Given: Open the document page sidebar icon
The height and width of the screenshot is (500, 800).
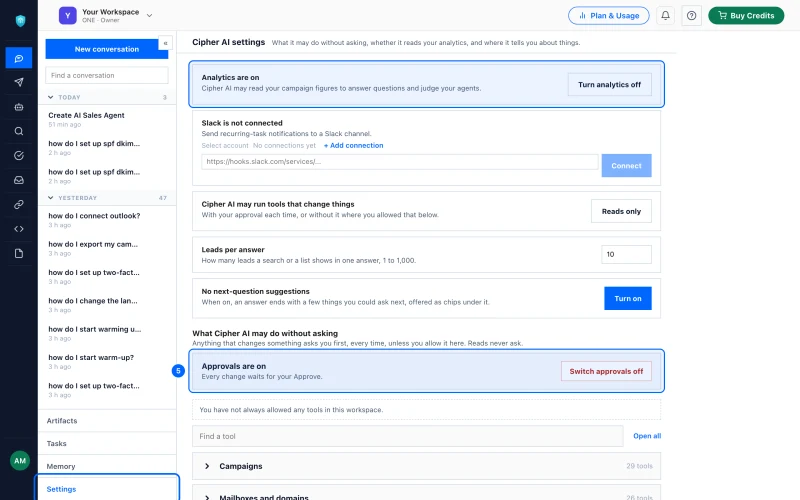Looking at the screenshot, I should click(19, 254).
